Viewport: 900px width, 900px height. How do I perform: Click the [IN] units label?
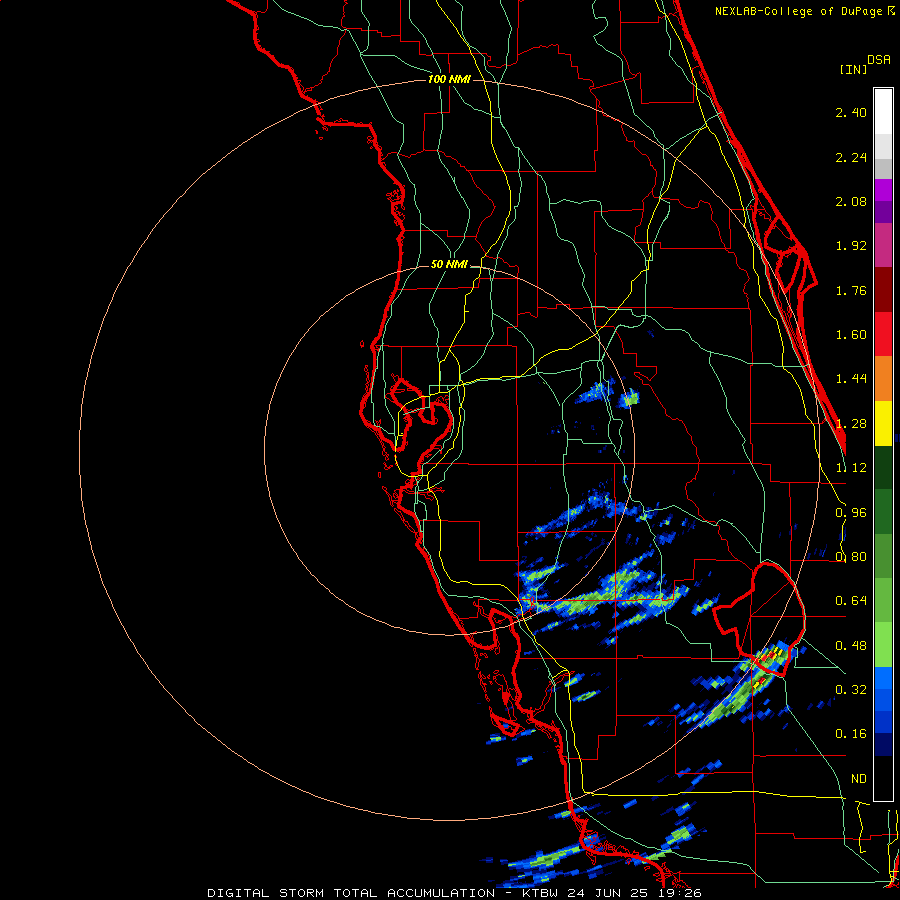[x=853, y=69]
